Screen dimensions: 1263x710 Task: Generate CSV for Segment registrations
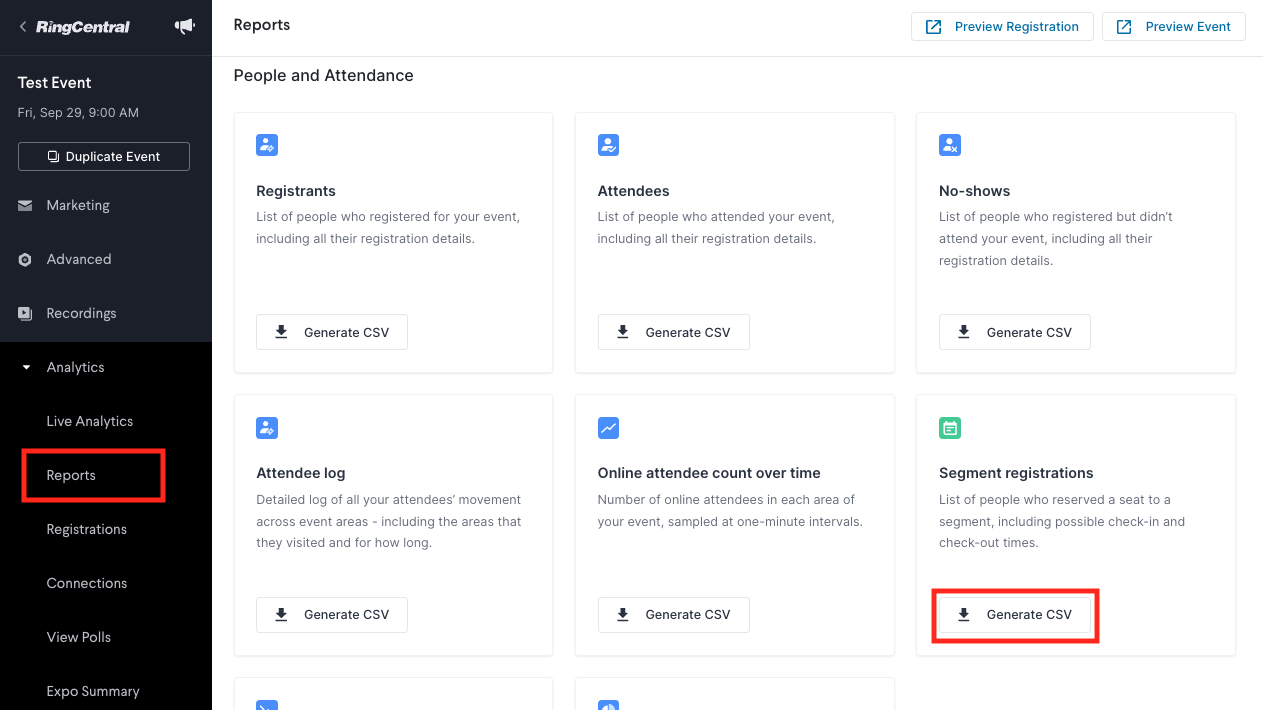pos(1014,615)
